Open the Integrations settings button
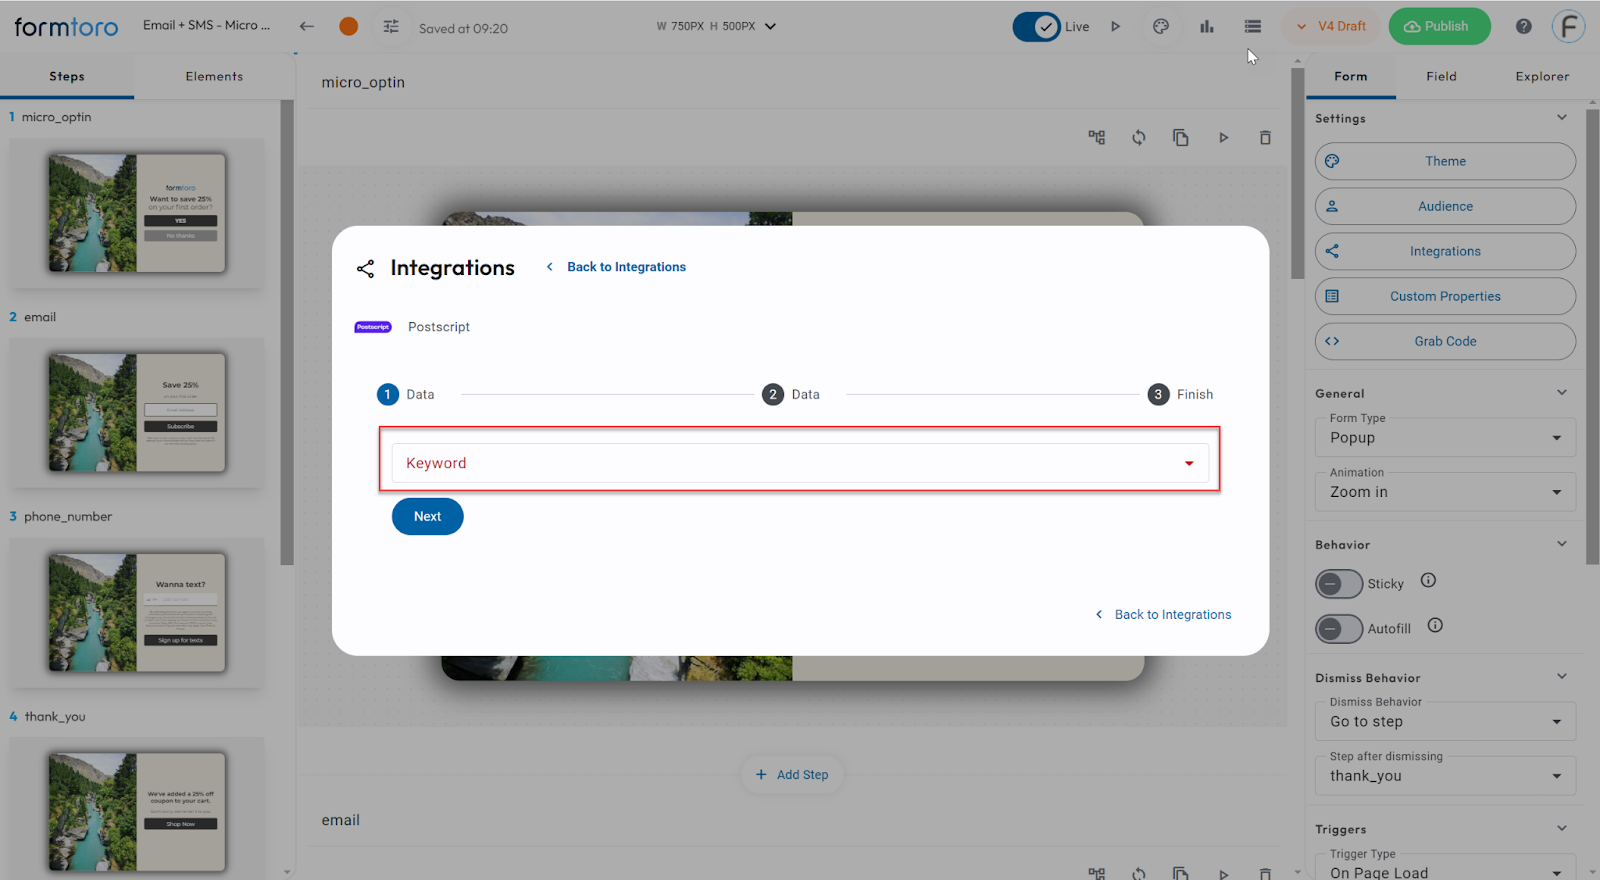The height and width of the screenshot is (880, 1600). click(1445, 251)
